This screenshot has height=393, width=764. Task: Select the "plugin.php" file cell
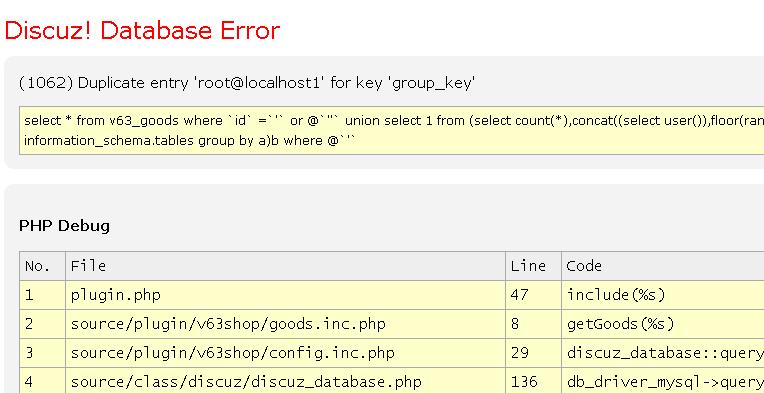point(285,295)
